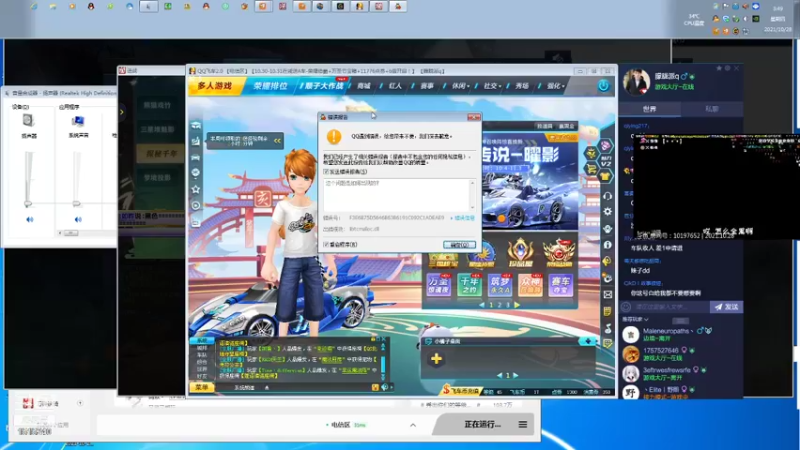Click the 菜单 button at bottom left
The width and height of the screenshot is (800, 450).
coord(202,387)
